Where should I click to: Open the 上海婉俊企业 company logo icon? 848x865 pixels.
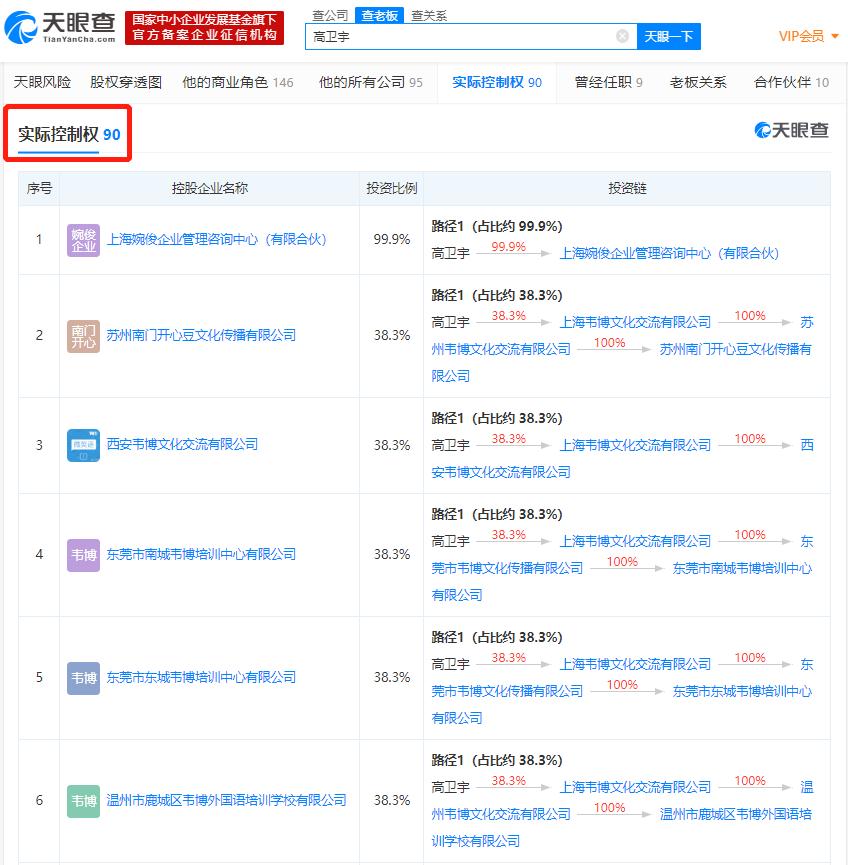tap(83, 240)
